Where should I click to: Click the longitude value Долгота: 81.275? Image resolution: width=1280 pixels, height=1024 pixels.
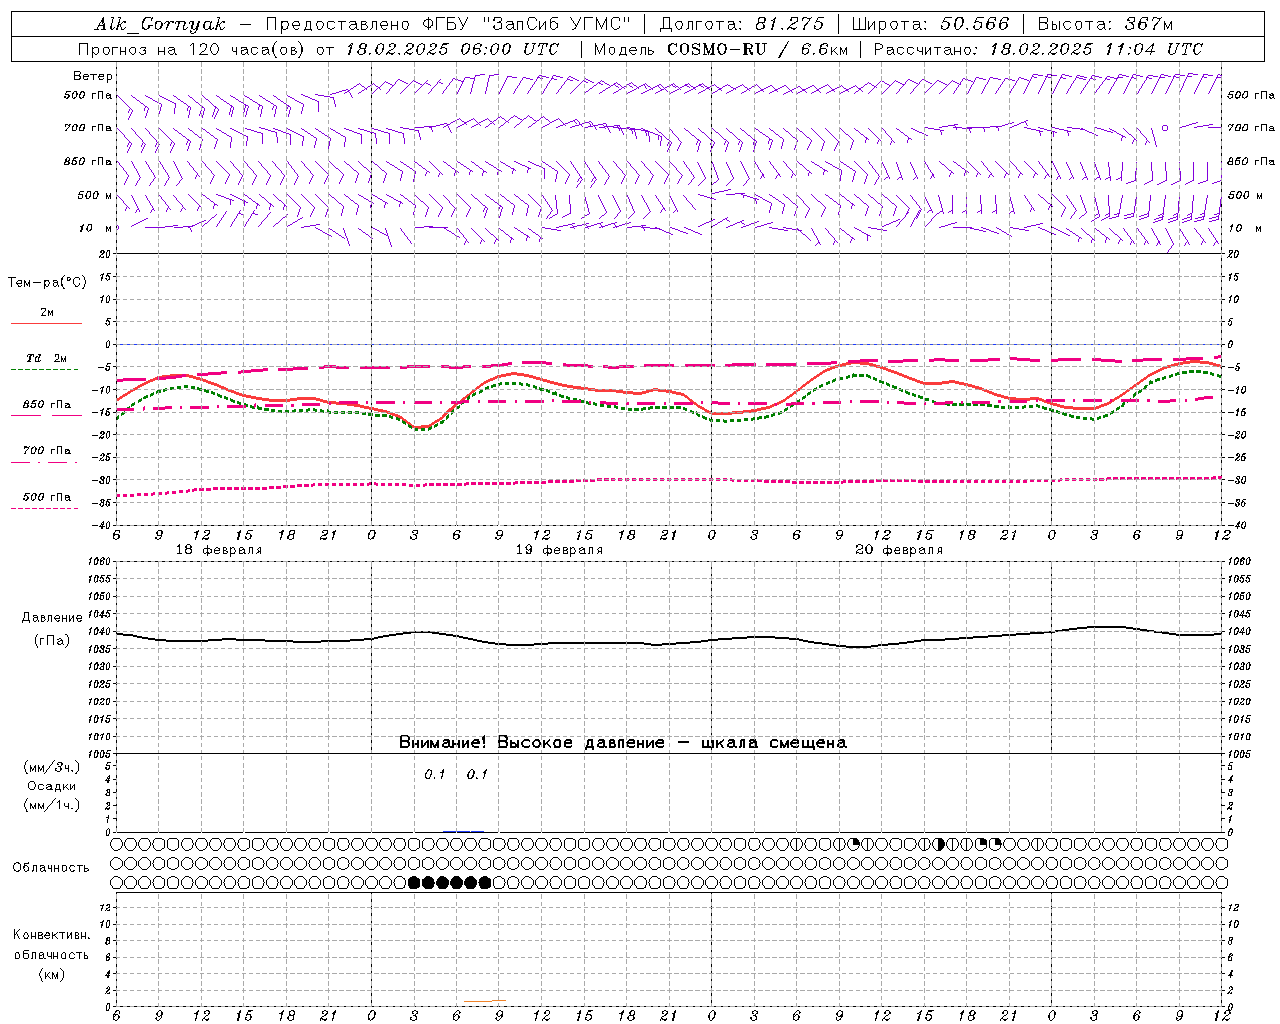click(742, 24)
